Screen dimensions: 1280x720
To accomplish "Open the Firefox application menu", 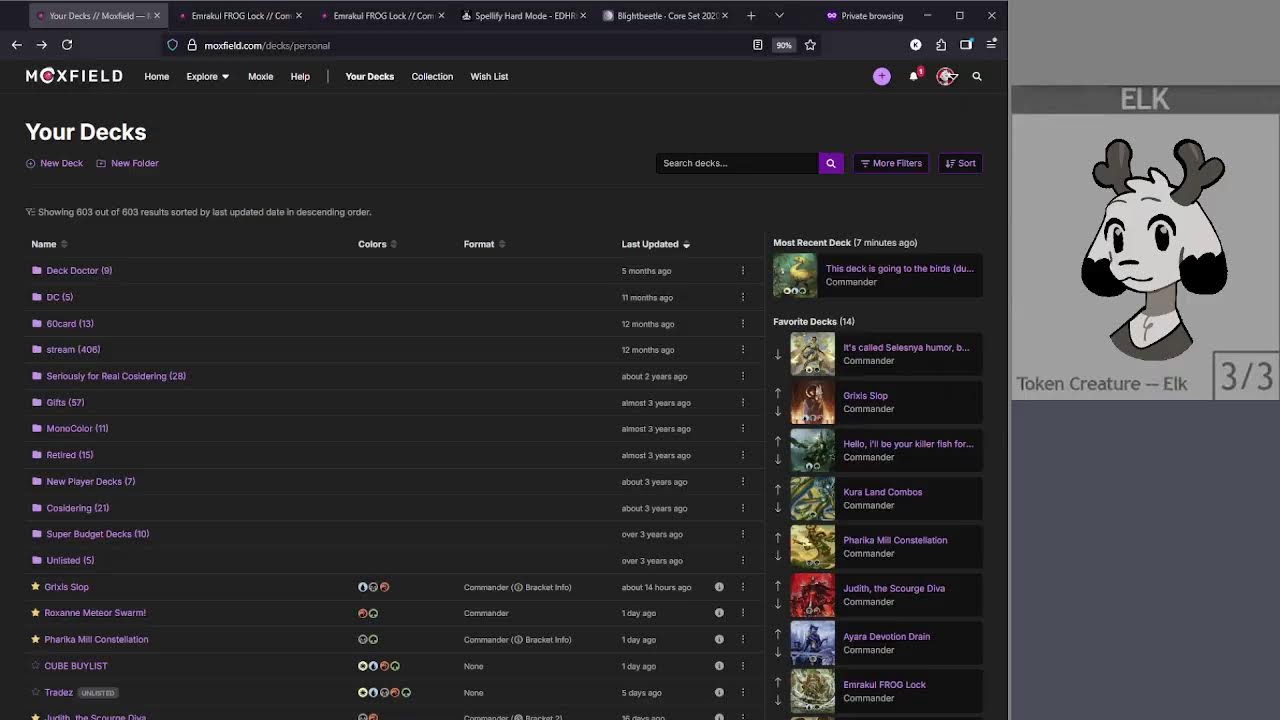I will pyautogui.click(x=991, y=45).
